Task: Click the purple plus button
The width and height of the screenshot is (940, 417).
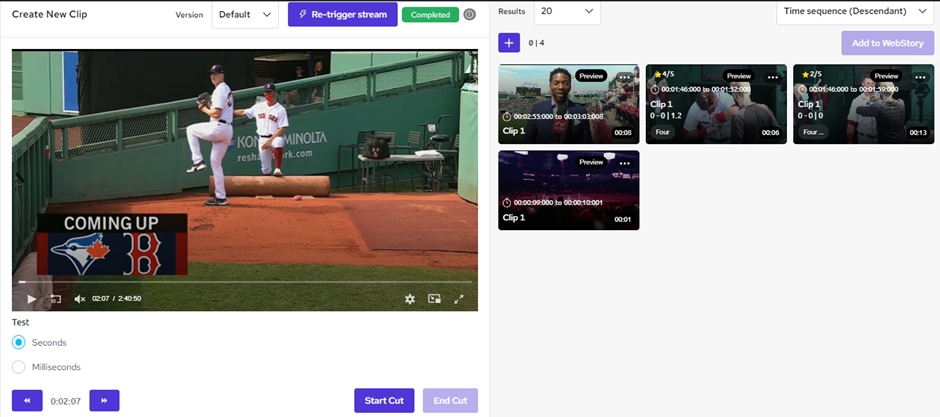Action: [x=509, y=43]
